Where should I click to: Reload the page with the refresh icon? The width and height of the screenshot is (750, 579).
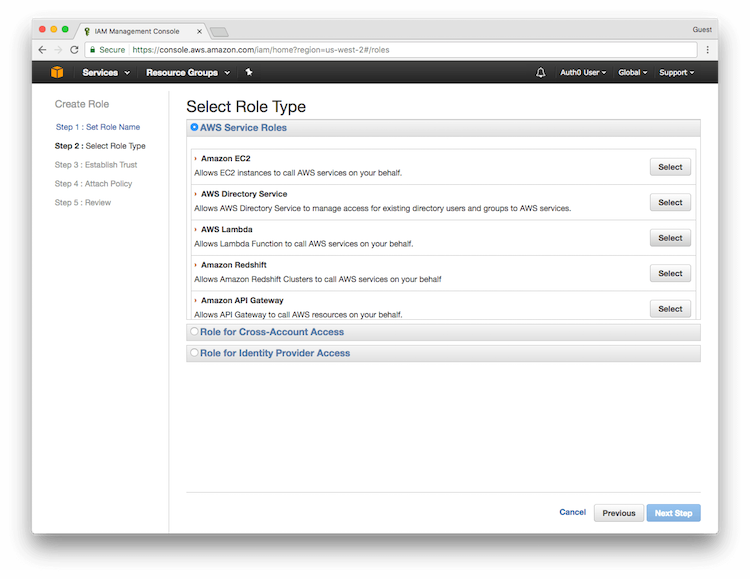pyautogui.click(x=74, y=50)
